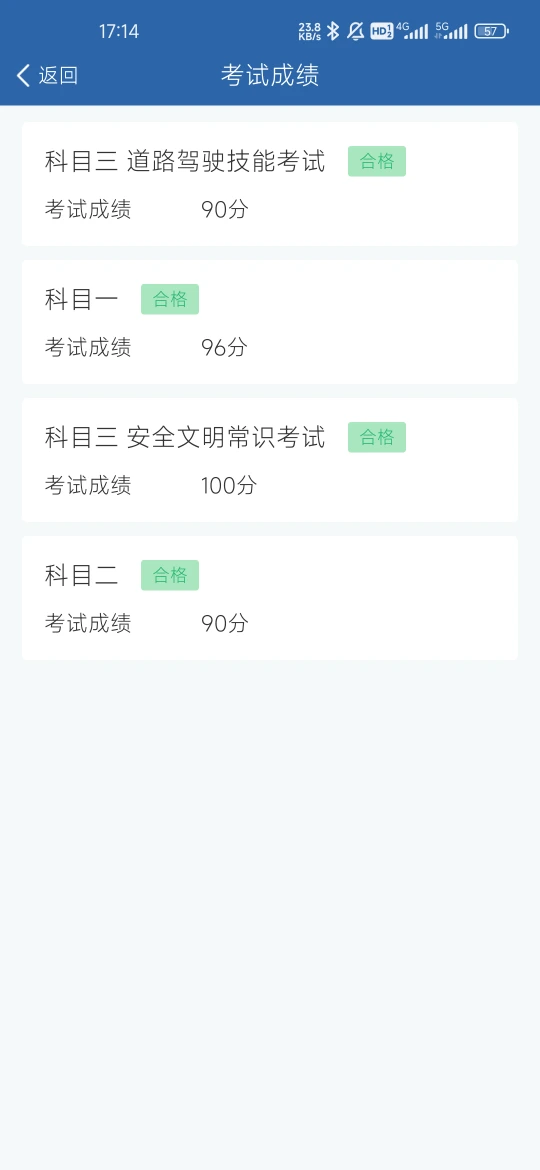
Task: Tap the HD call status icon
Action: point(381,31)
